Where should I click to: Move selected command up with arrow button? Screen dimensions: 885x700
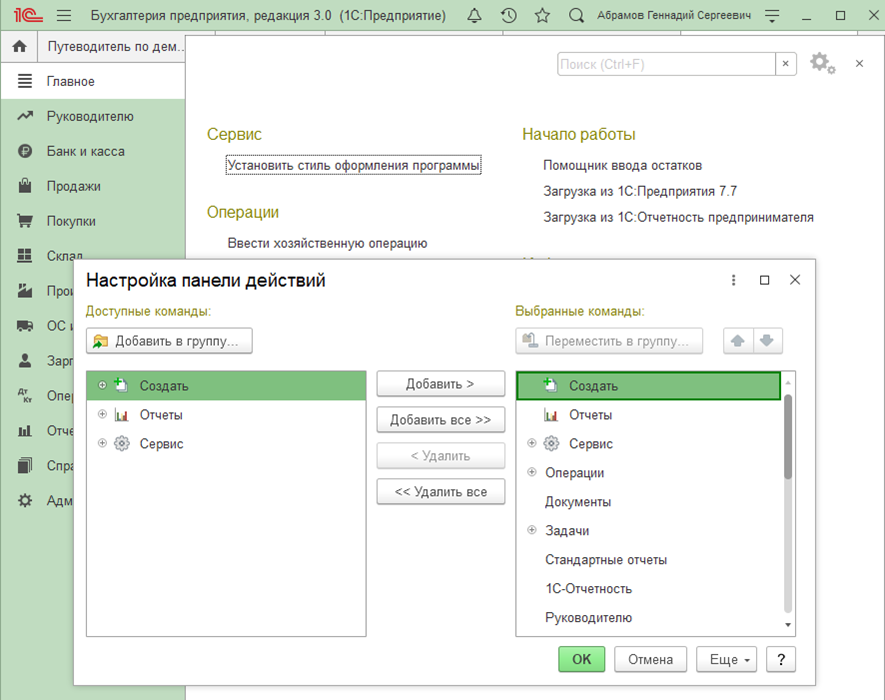tap(738, 341)
